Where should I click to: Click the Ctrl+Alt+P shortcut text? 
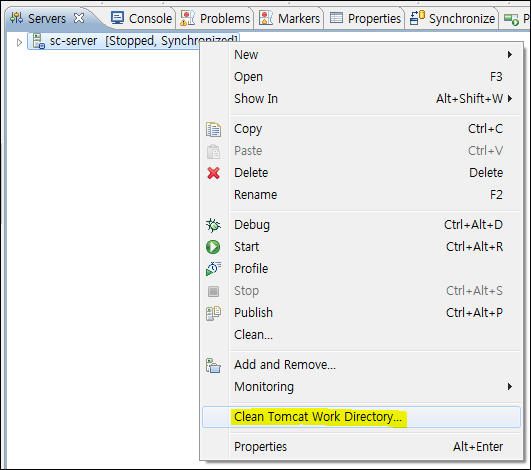[x=474, y=313]
